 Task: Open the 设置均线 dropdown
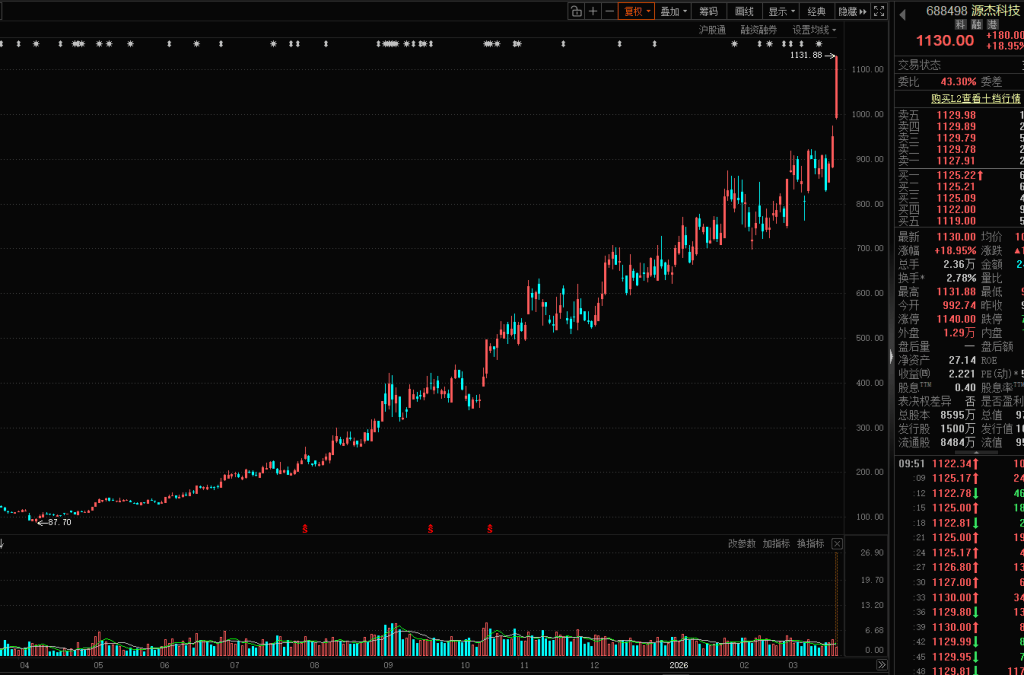click(814, 30)
